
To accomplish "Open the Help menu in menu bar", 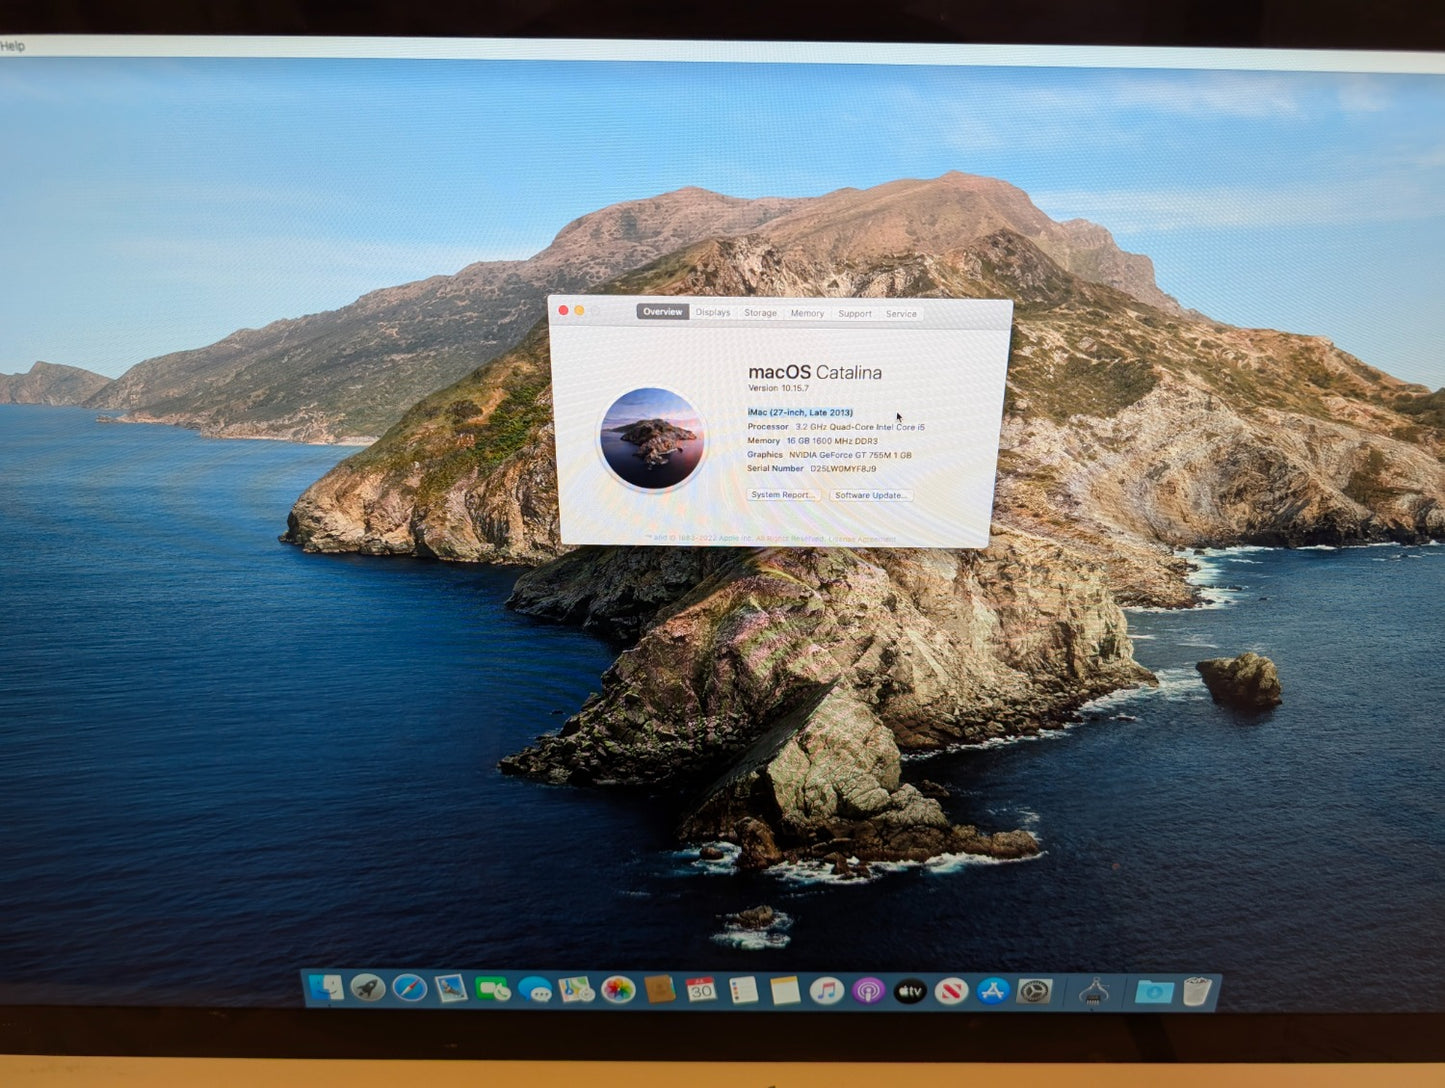I will [12, 46].
